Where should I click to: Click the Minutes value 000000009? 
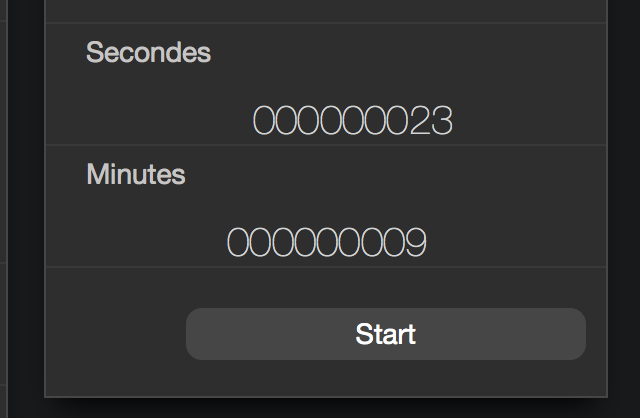[x=327, y=242]
